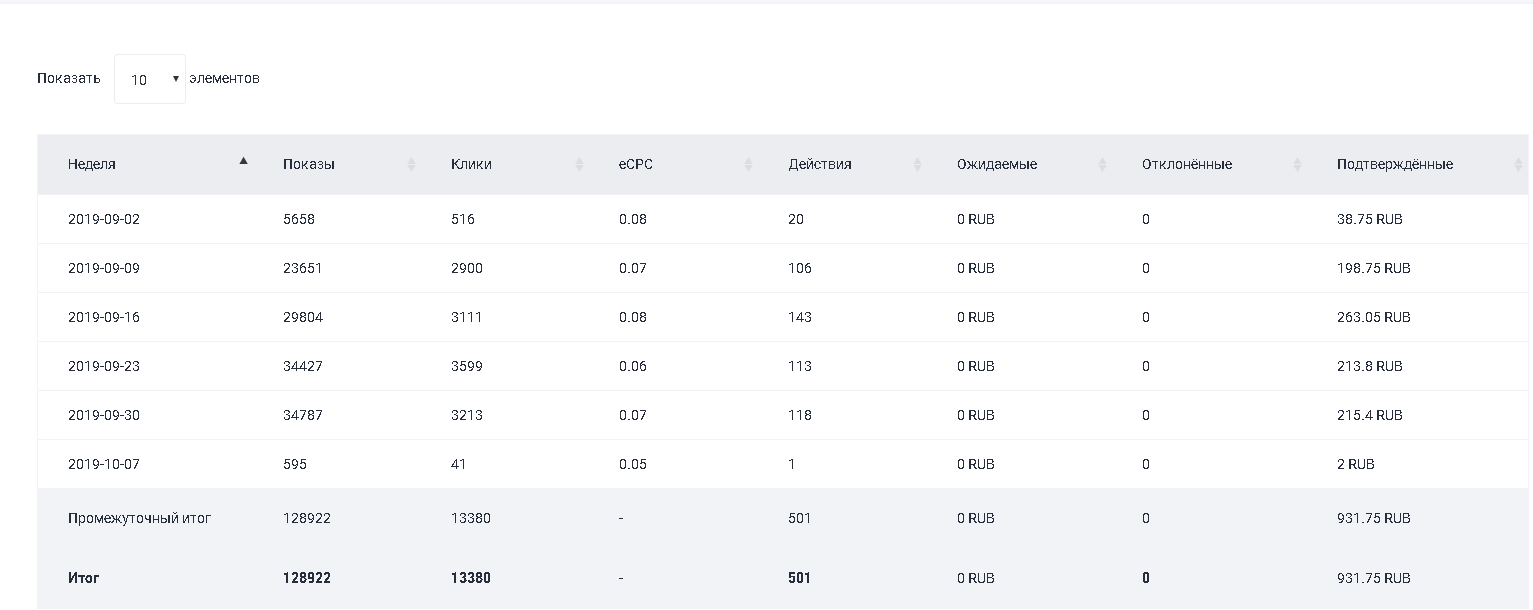Viewport: 1533px width, 610px height.
Task: Click sort icon in Отклонённые column
Action: coord(1298,165)
